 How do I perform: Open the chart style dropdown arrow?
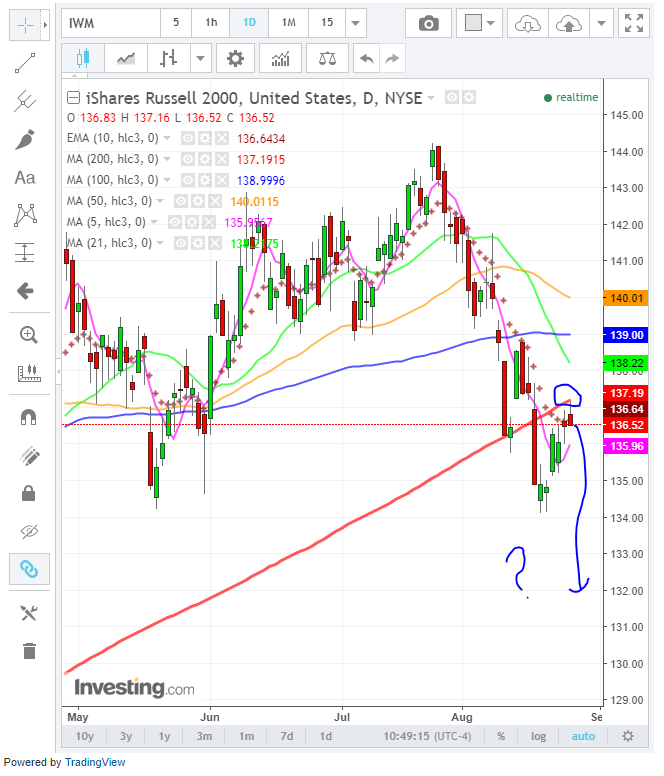[200, 58]
